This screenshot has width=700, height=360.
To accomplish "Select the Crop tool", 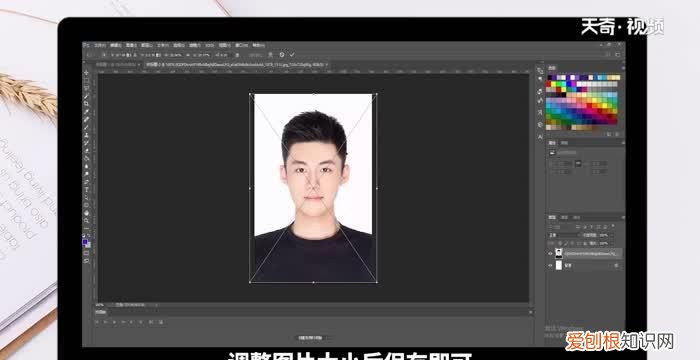I will (86, 104).
